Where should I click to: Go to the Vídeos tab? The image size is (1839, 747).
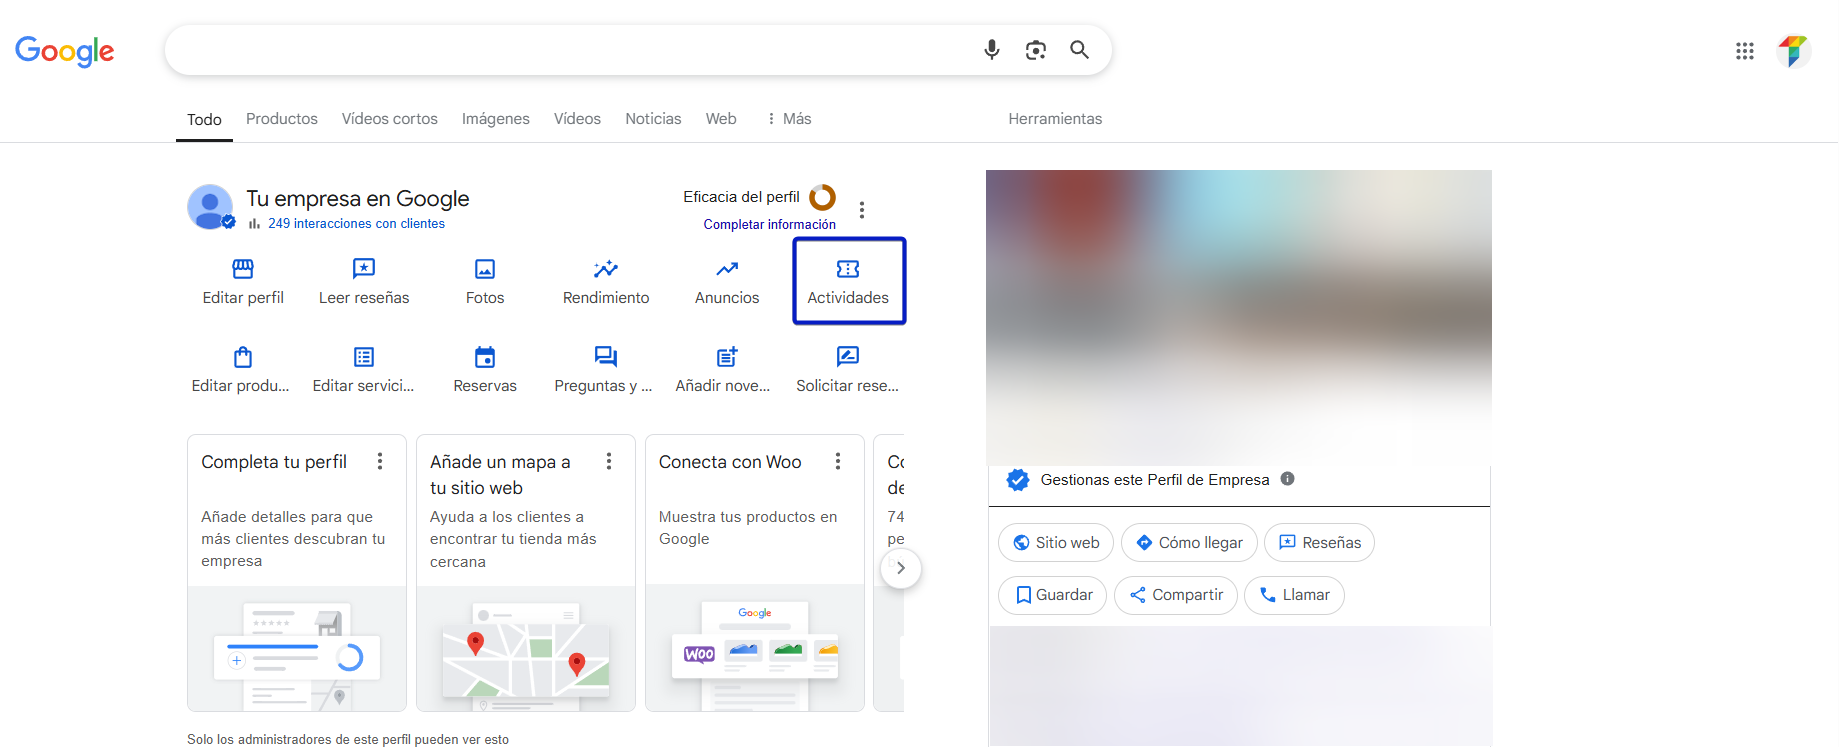pos(577,119)
